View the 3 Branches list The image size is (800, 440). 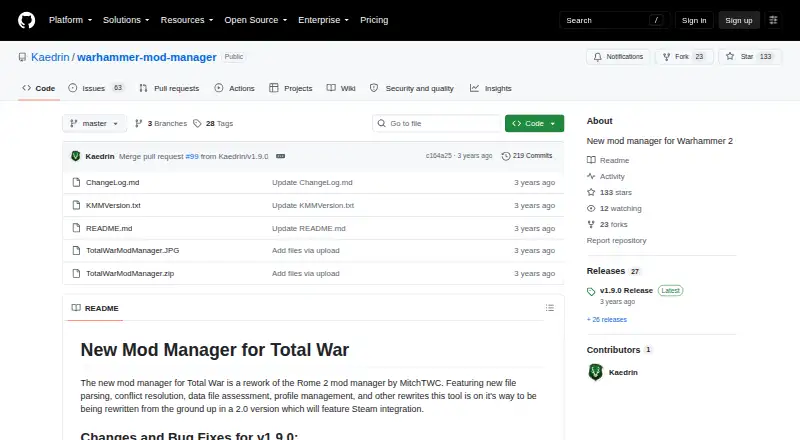click(161, 124)
